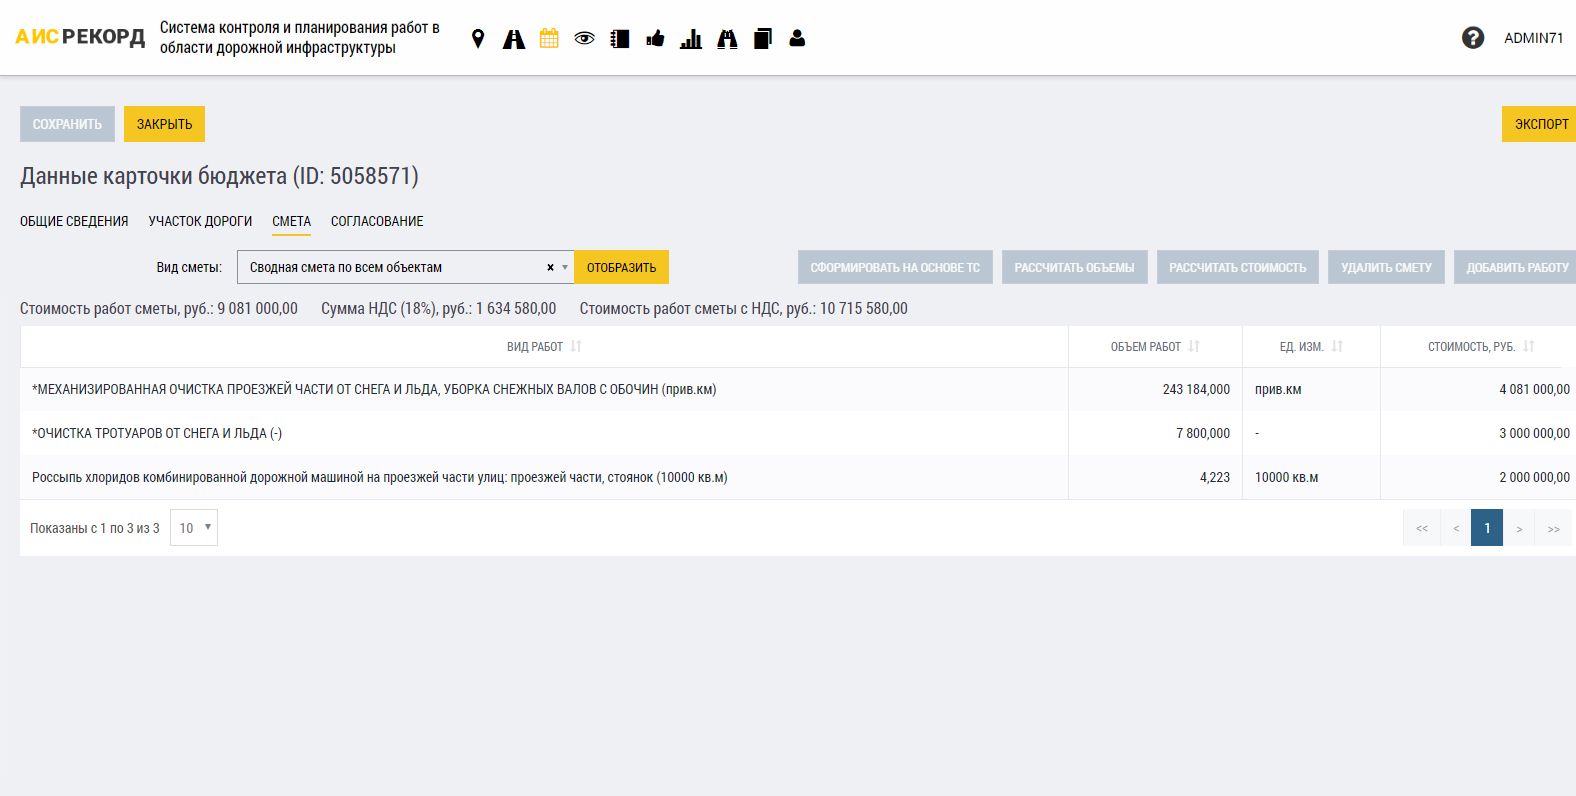Image resolution: width=1576 pixels, height=796 pixels.
Task: Click the cost with НДС 10 715 580,00 text
Action: (743, 309)
